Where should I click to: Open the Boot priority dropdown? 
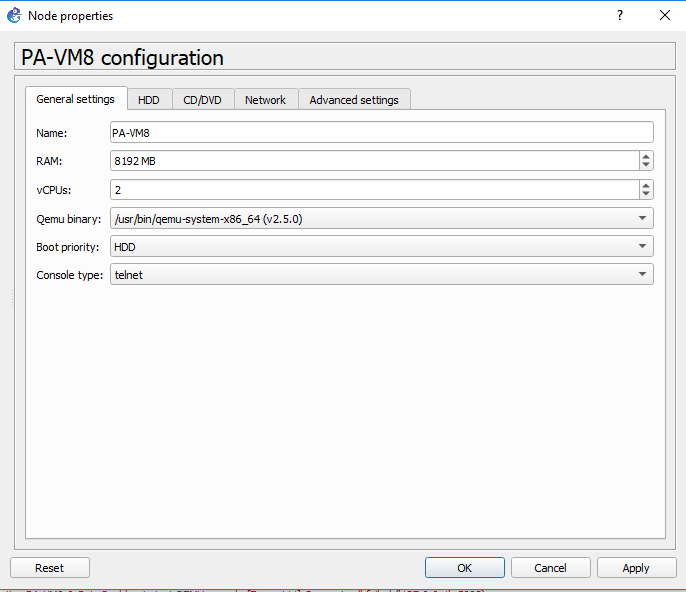tap(382, 246)
